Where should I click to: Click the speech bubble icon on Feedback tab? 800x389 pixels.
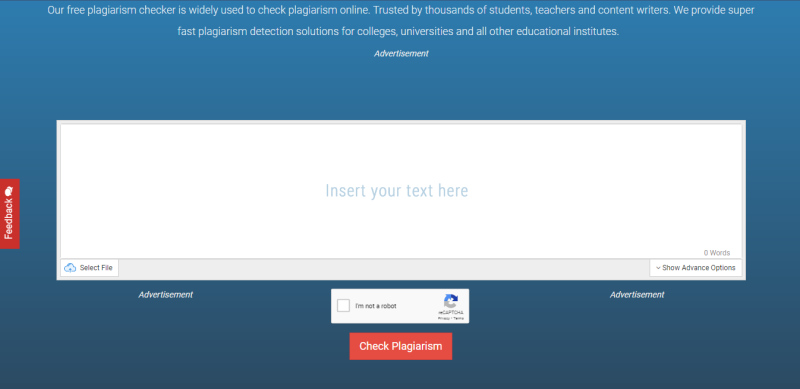tap(9, 191)
